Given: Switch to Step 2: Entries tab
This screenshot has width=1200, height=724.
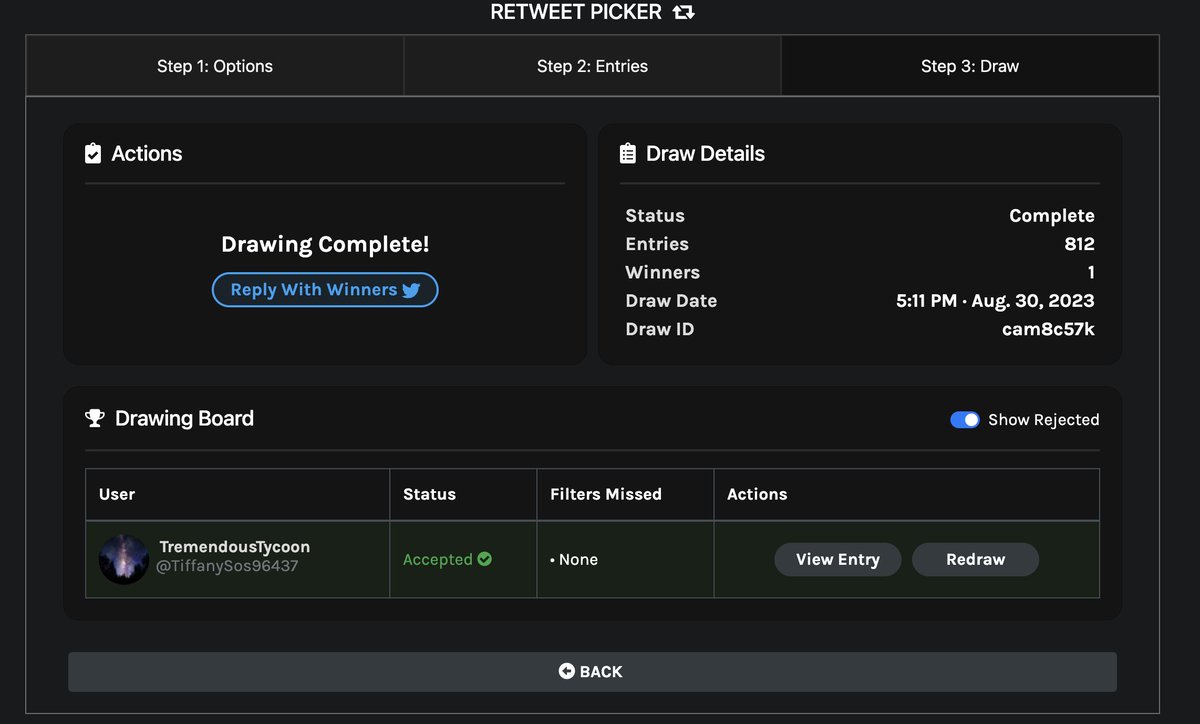Looking at the screenshot, I should [593, 66].
